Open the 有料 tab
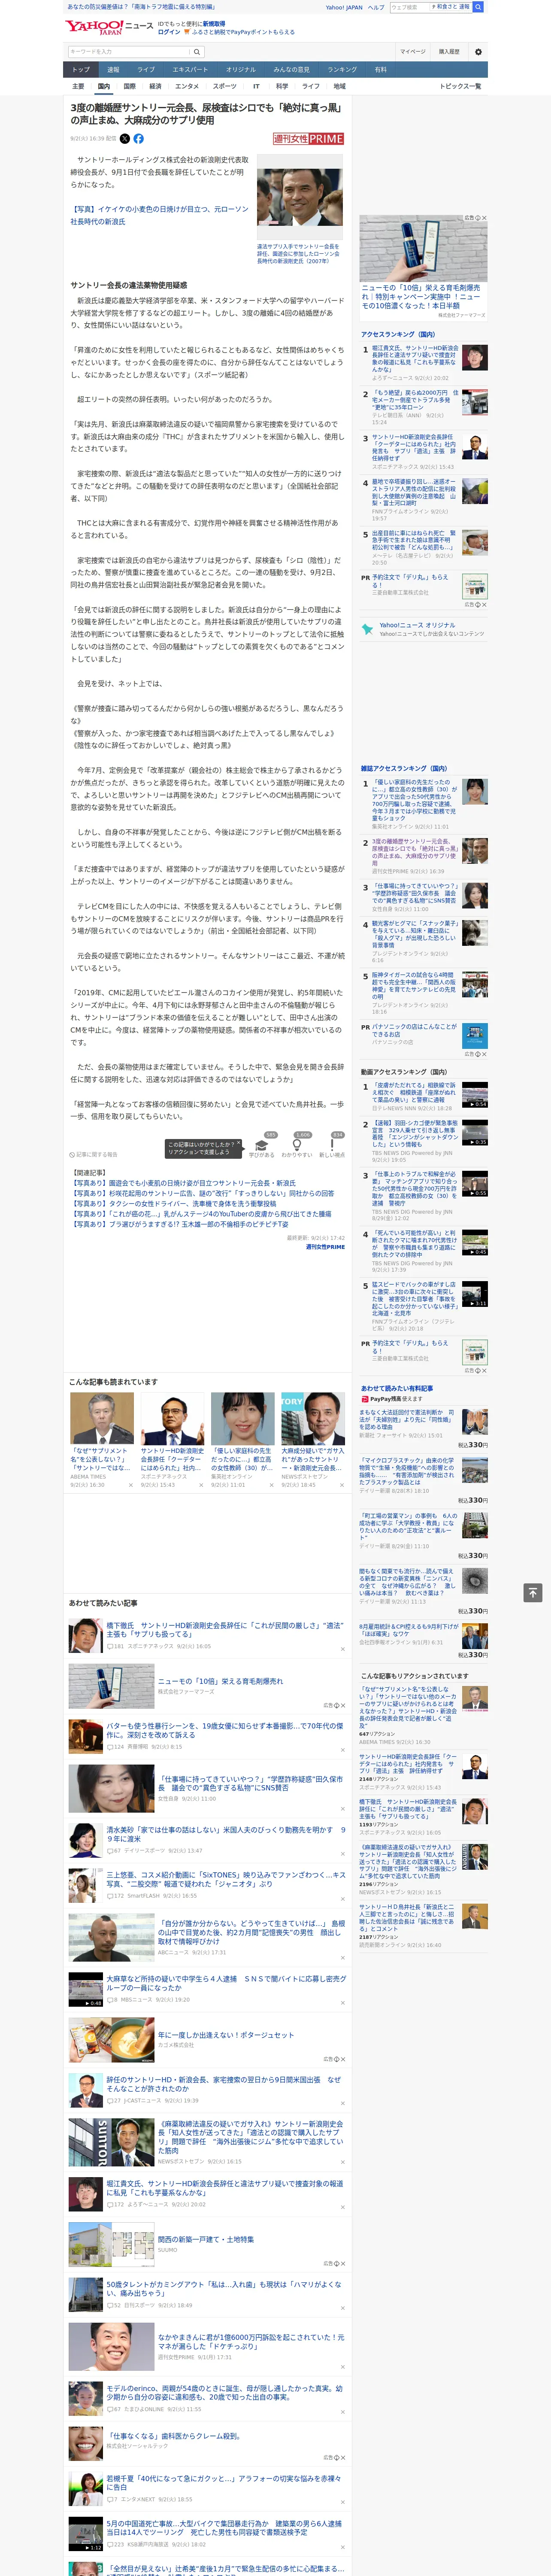Image resolution: width=551 pixels, height=2576 pixels. pos(381,70)
